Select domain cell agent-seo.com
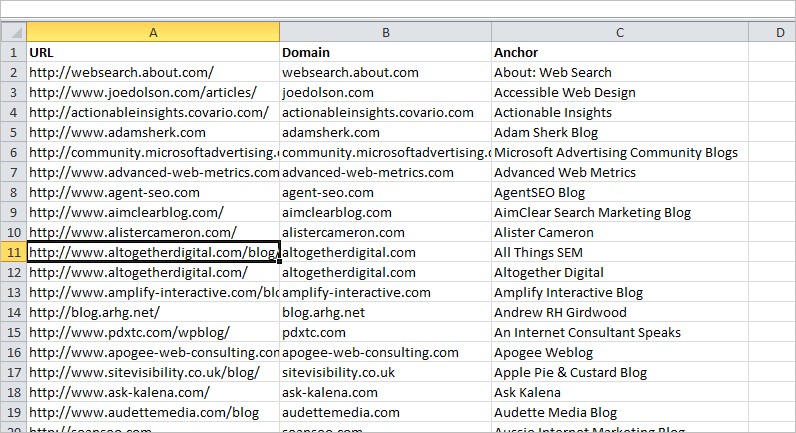The width and height of the screenshot is (796, 433). (x=385, y=192)
